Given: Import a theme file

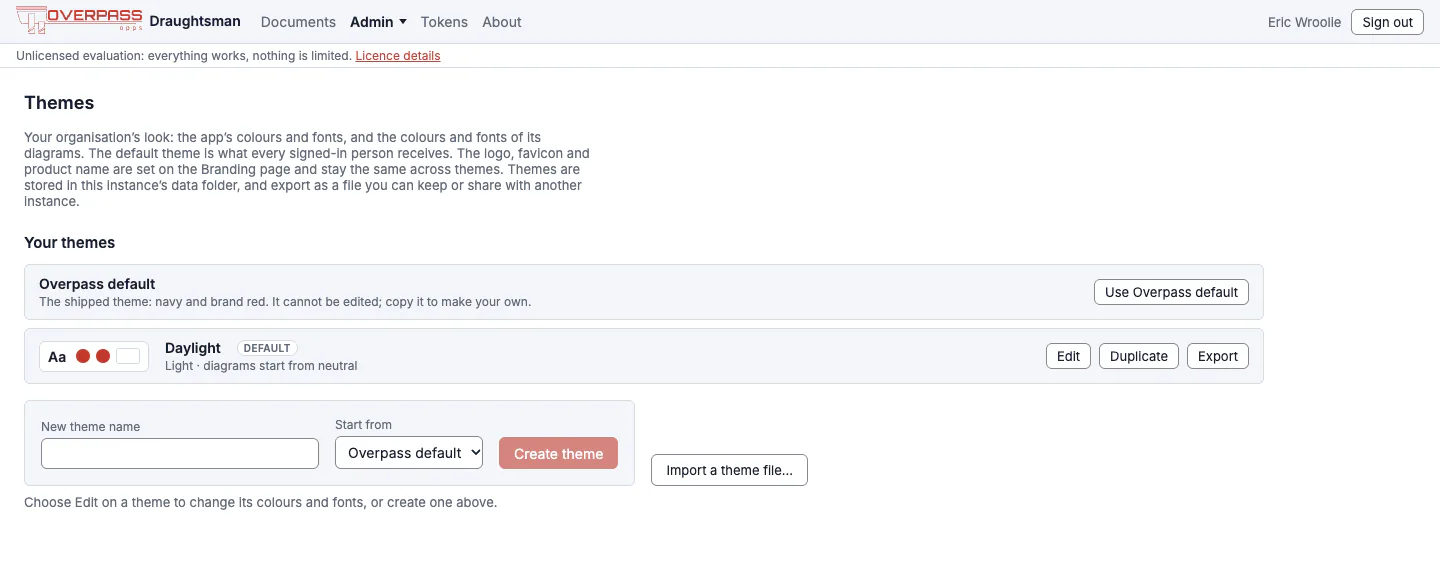Looking at the screenshot, I should pos(729,470).
